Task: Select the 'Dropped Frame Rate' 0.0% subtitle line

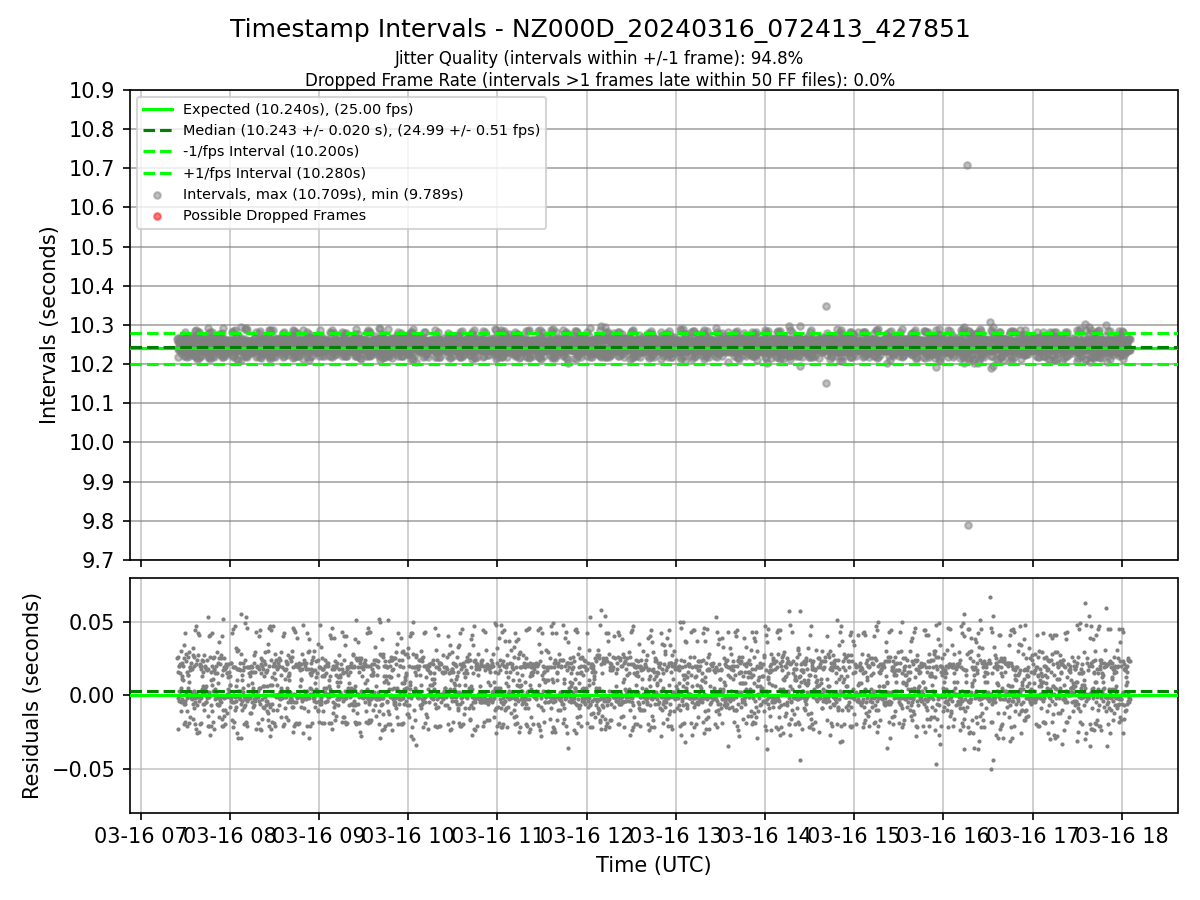Action: click(600, 80)
